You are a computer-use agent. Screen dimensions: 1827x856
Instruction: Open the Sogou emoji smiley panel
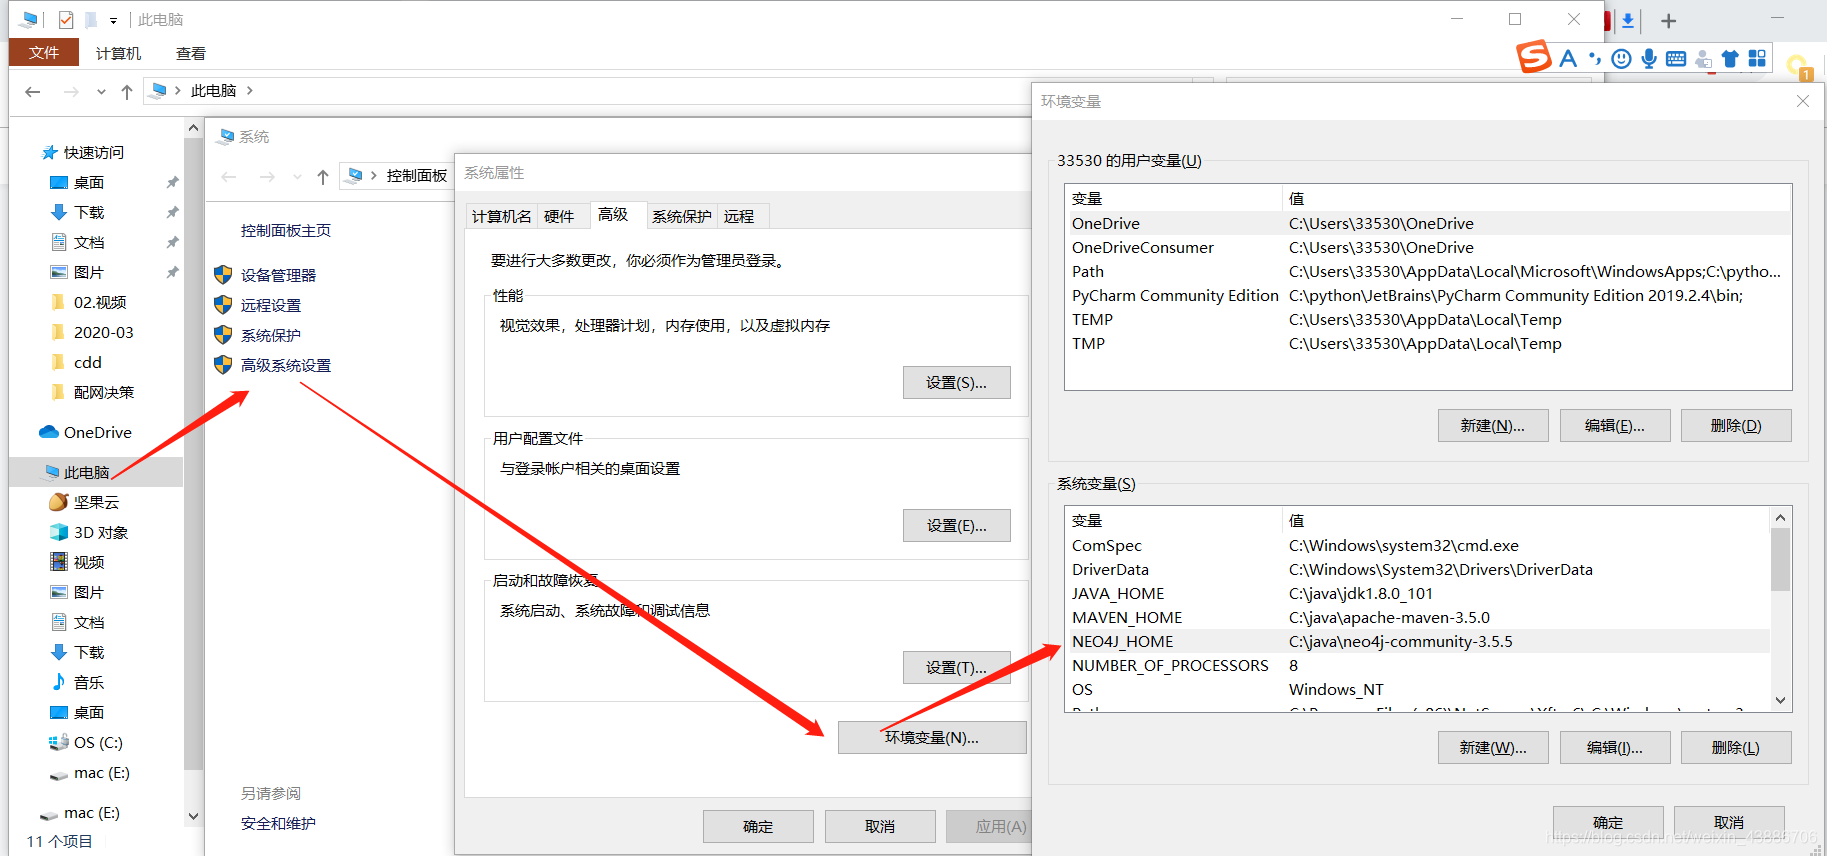tap(1622, 59)
